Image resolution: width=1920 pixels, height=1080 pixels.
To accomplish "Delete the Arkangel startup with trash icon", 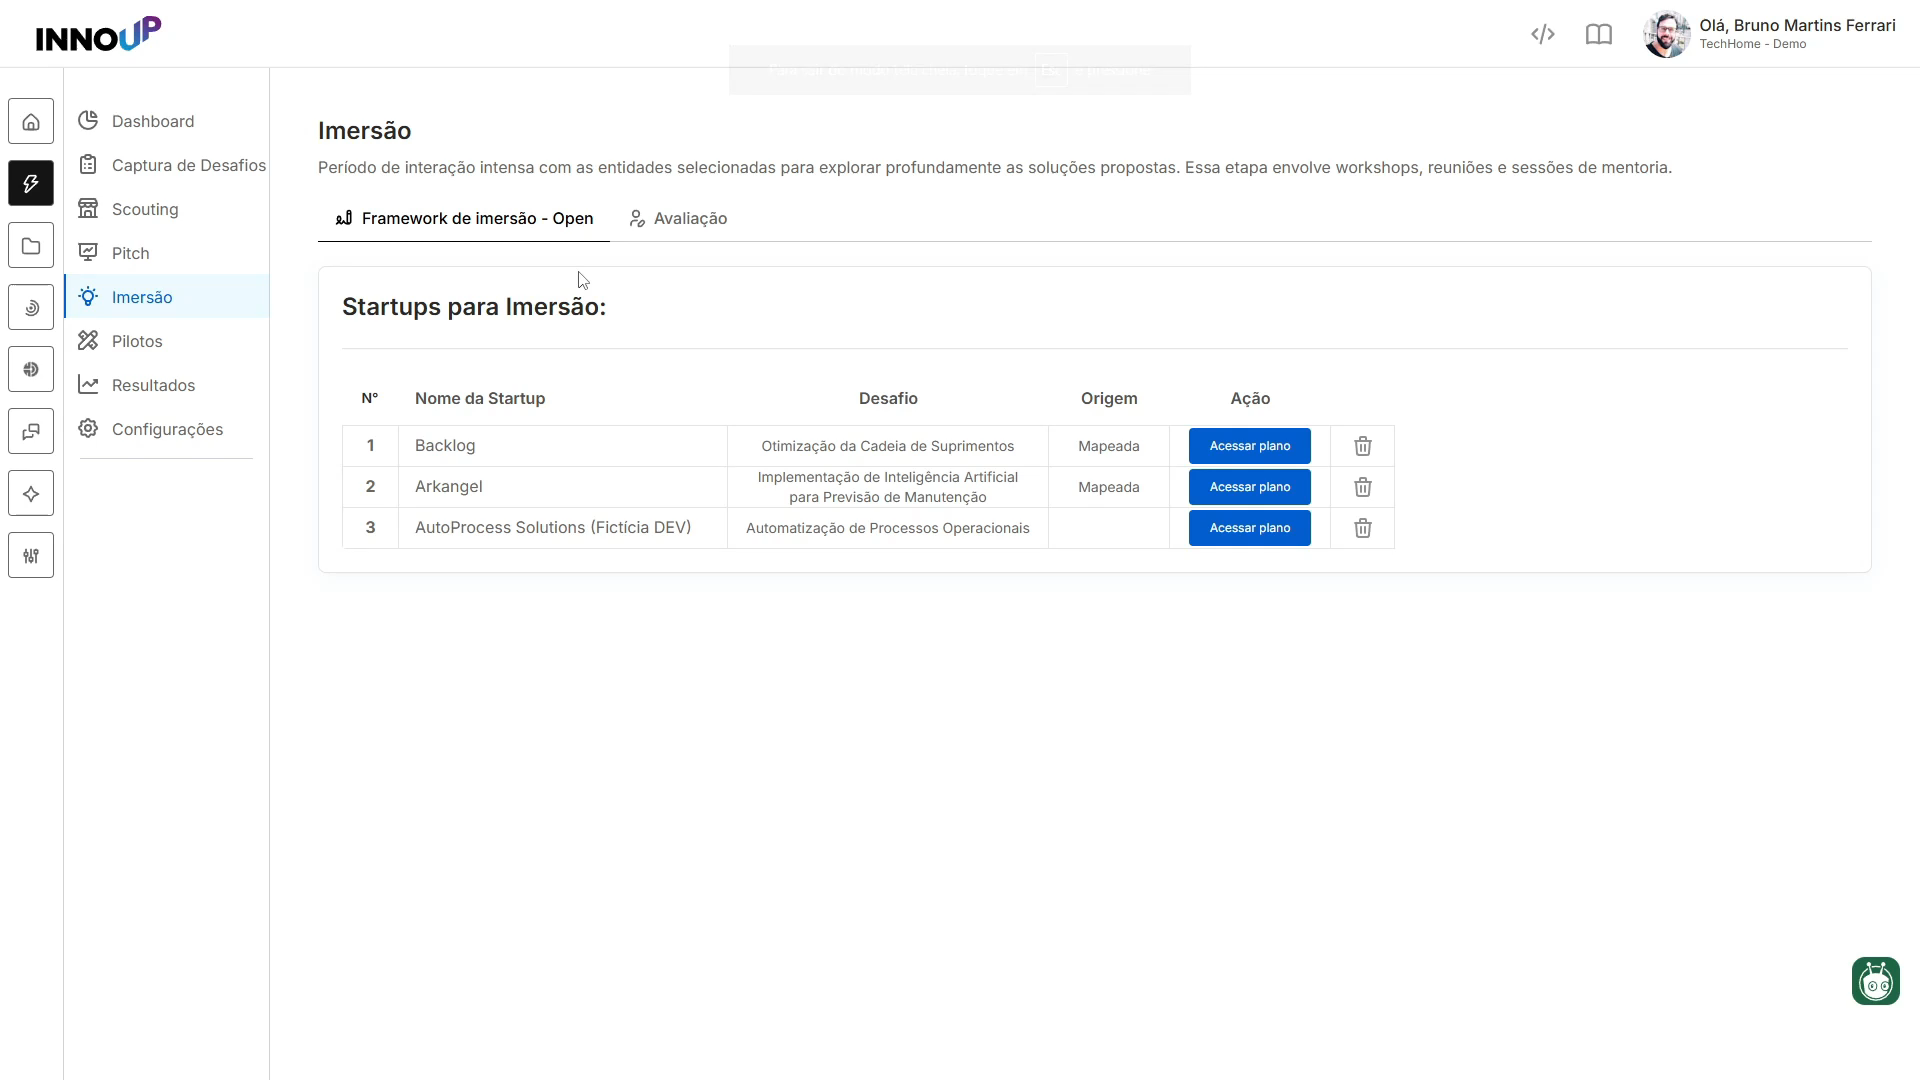I will (x=1363, y=487).
